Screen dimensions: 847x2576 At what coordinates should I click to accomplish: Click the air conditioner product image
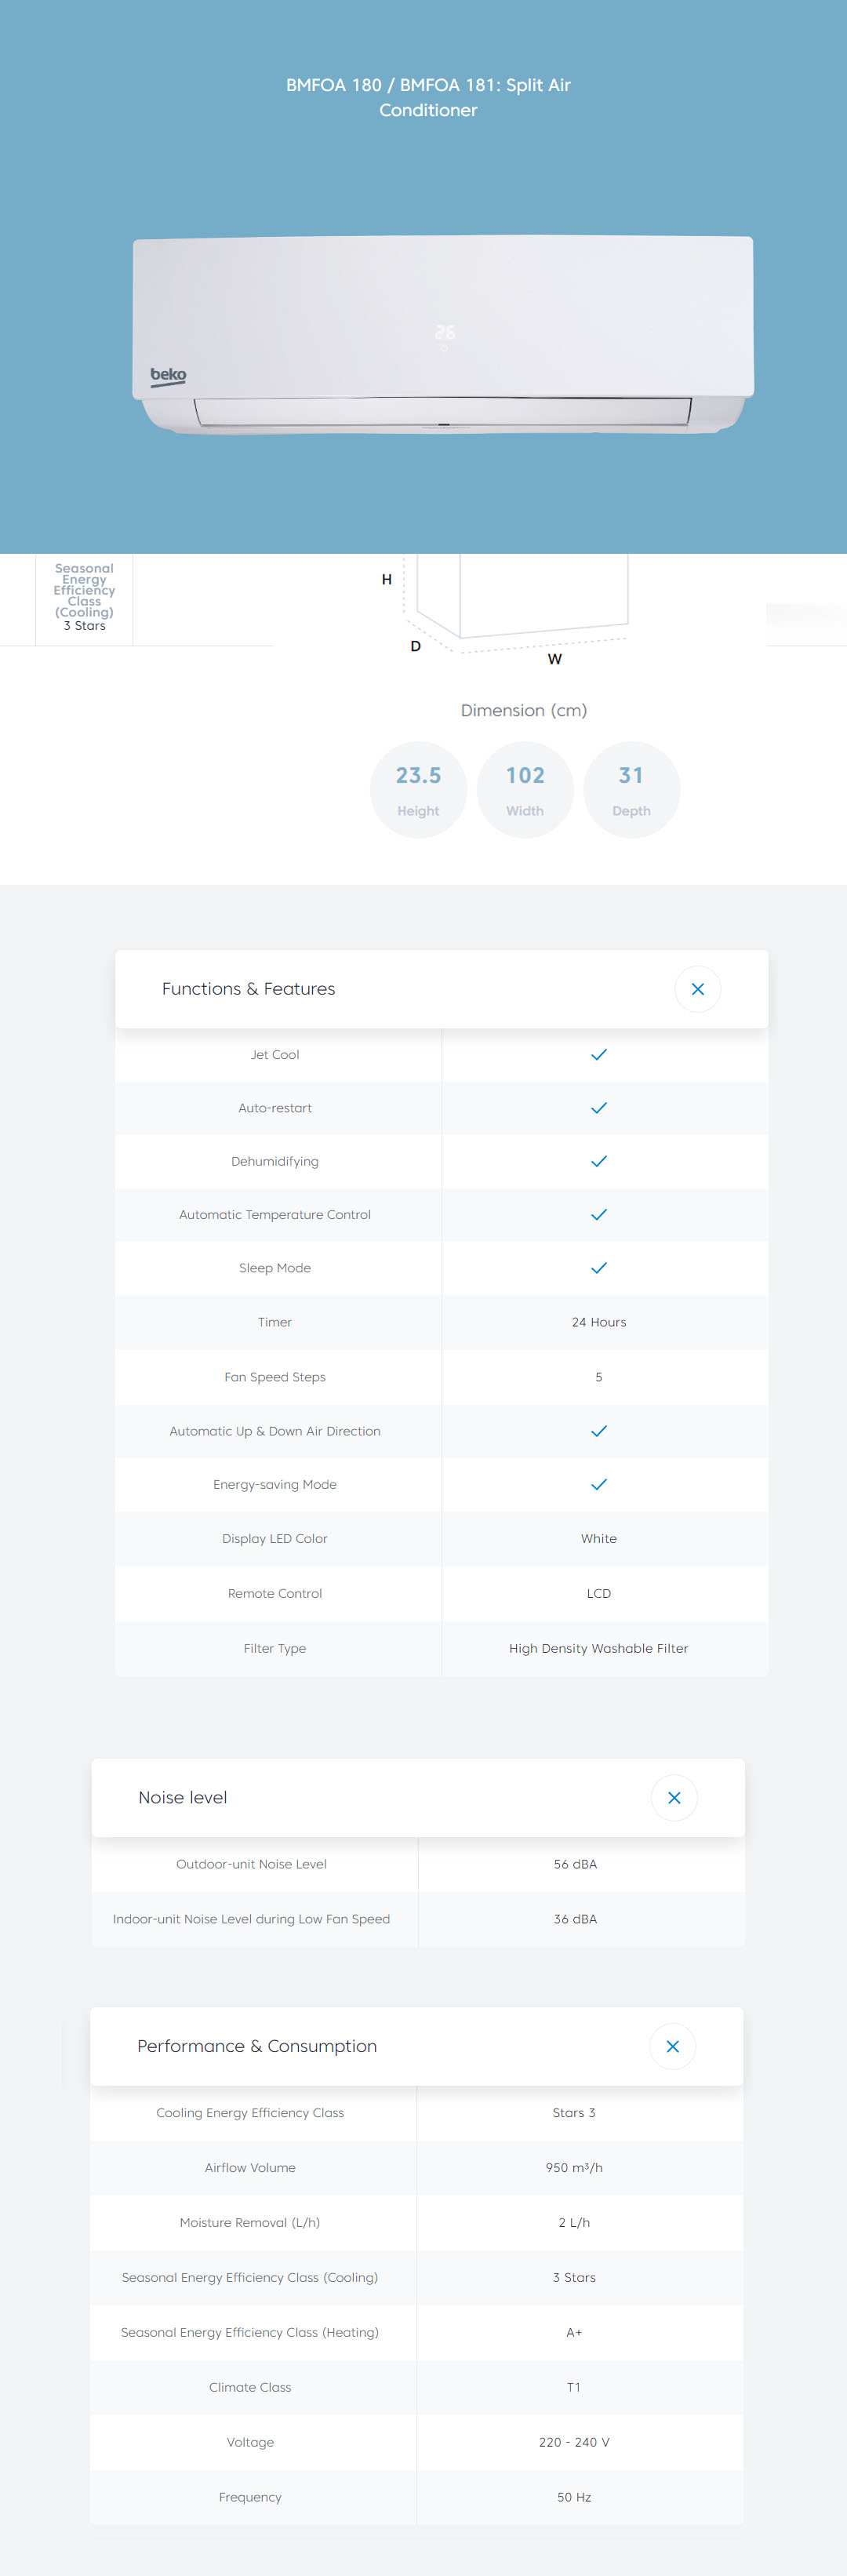pyautogui.click(x=443, y=334)
